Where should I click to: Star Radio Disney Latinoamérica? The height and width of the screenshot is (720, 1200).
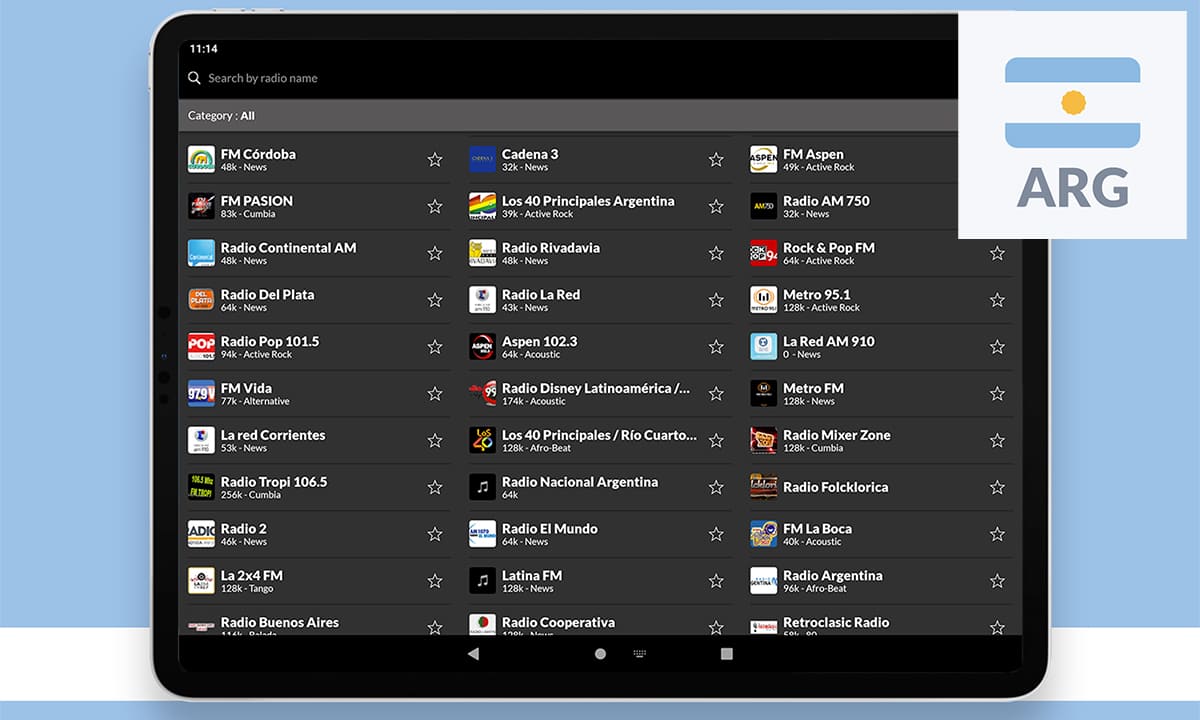tap(716, 394)
